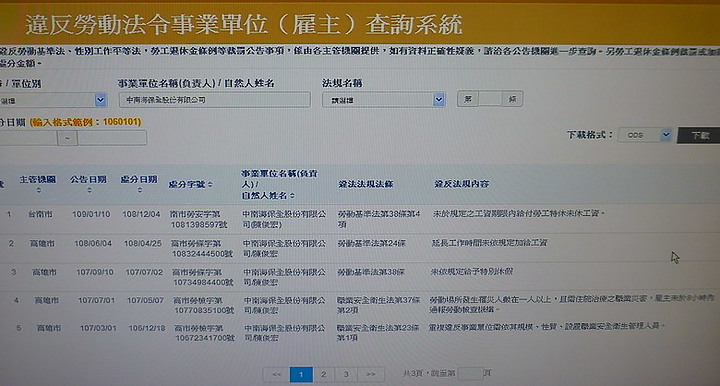The height and width of the screenshot is (386, 720).
Task: Select page 1 in pagination
Action: (x=301, y=374)
